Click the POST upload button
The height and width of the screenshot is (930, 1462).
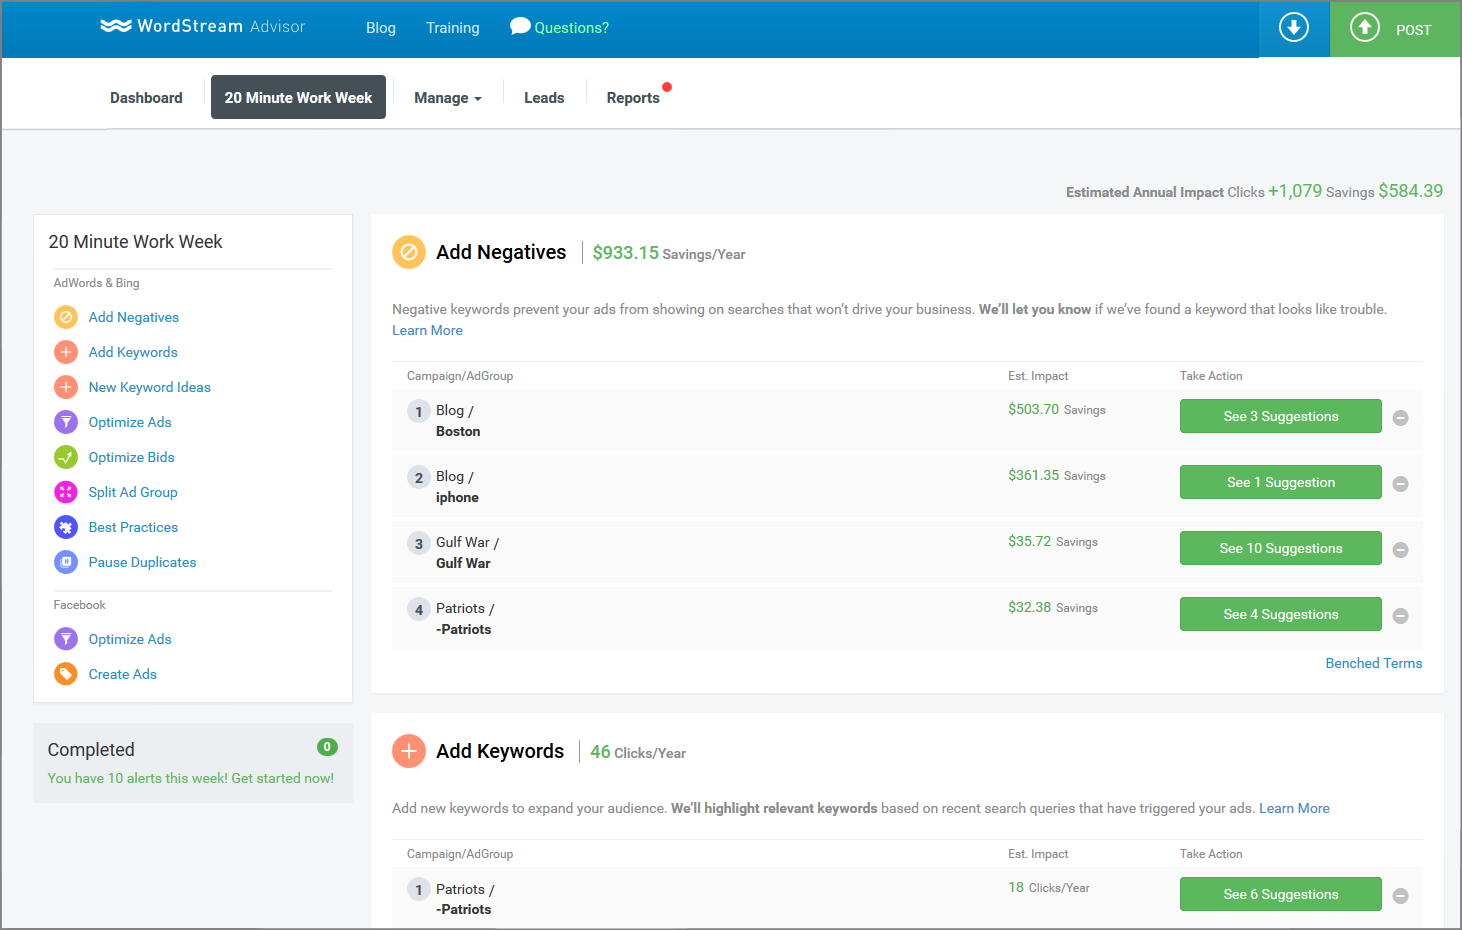click(1395, 29)
